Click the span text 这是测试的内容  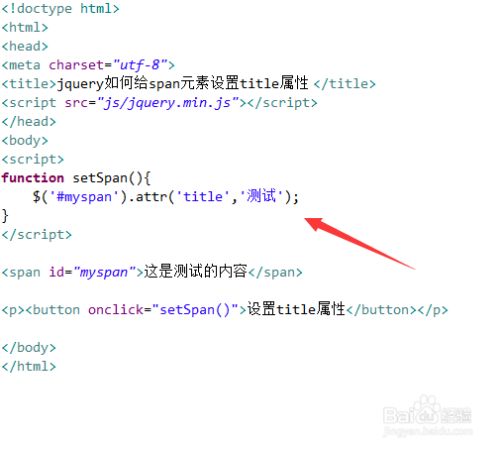point(196,271)
